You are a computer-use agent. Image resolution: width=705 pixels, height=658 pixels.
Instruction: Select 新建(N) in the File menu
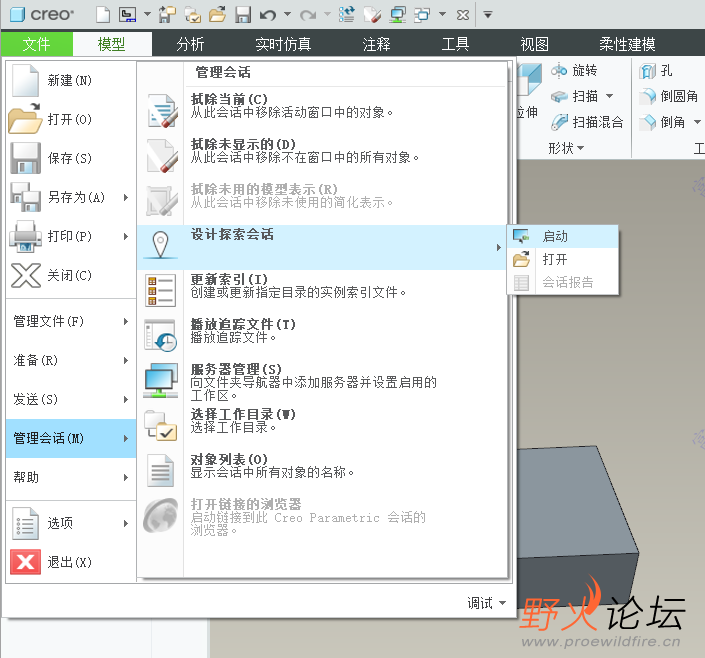click(71, 81)
